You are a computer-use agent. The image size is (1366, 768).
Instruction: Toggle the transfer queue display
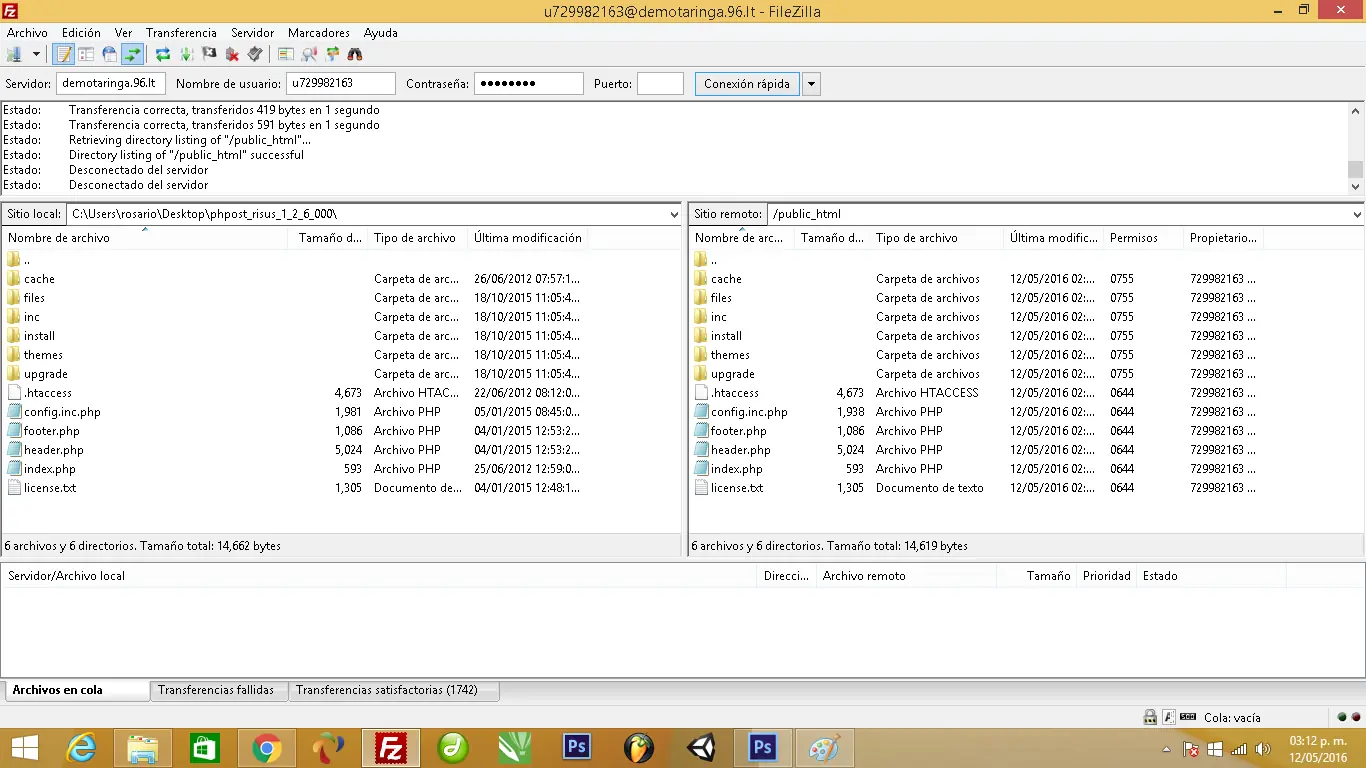point(132,54)
